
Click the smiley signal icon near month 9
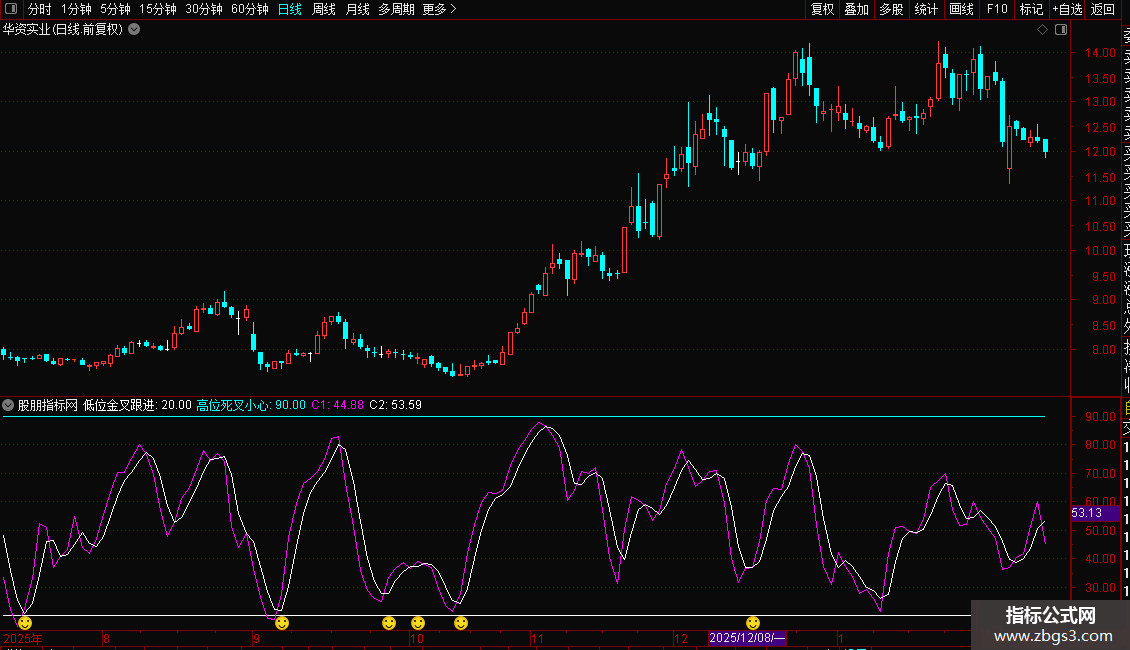tap(282, 623)
